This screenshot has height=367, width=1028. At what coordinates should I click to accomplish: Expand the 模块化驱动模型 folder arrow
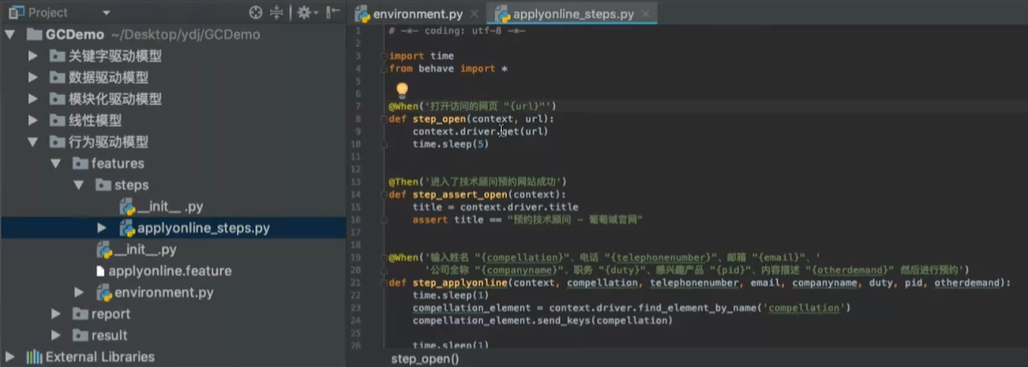(x=33, y=100)
